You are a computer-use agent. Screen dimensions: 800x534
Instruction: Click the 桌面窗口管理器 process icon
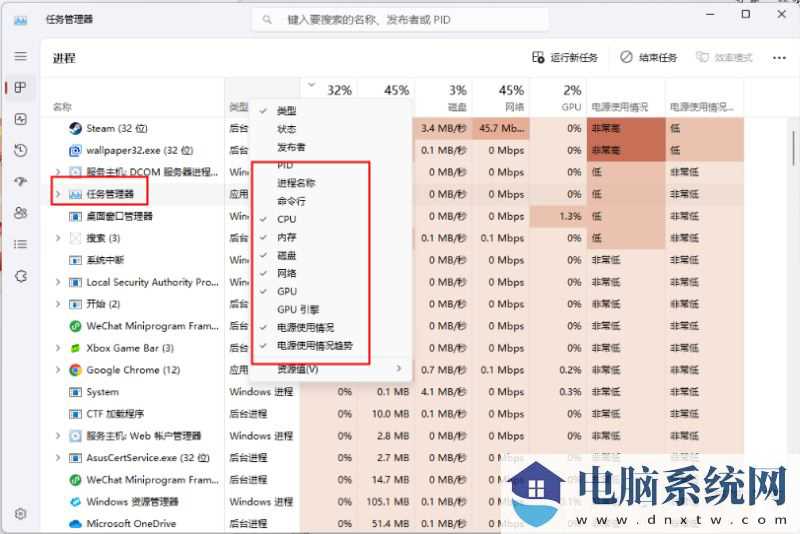(75, 216)
